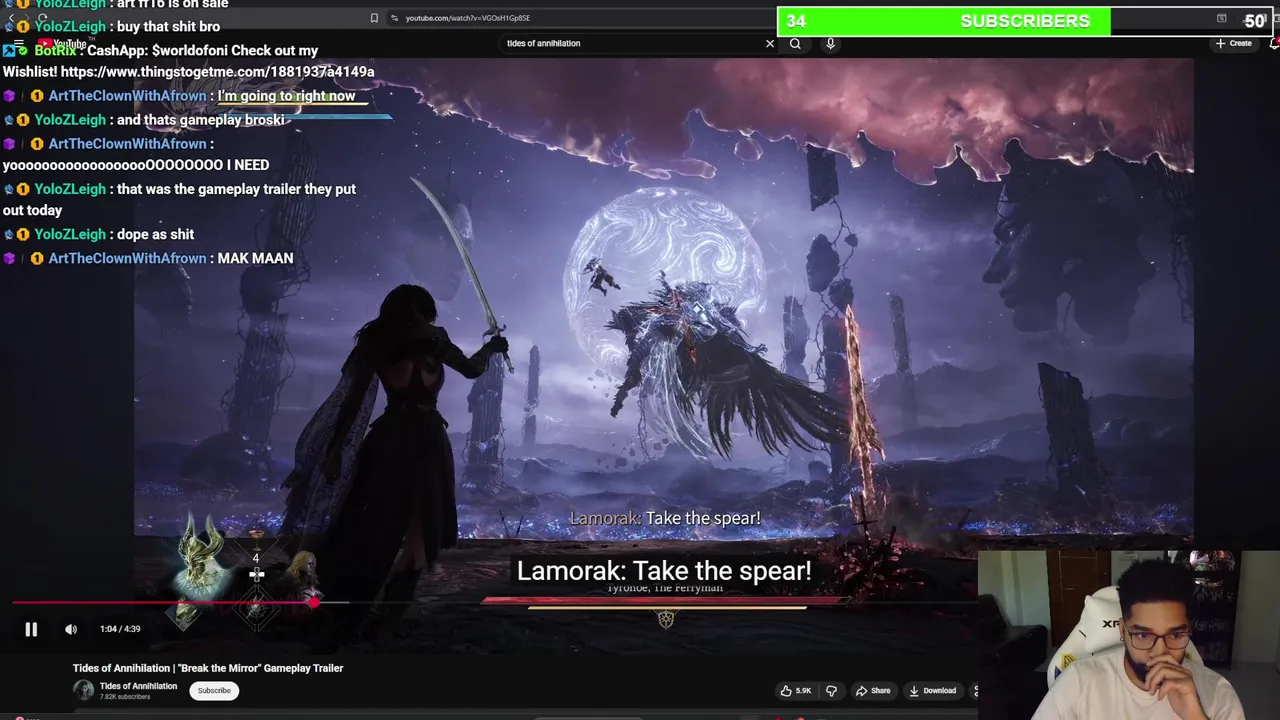Dislike the video with the thumbs-down icon
Viewport: 1280px width, 720px height.
[830, 690]
